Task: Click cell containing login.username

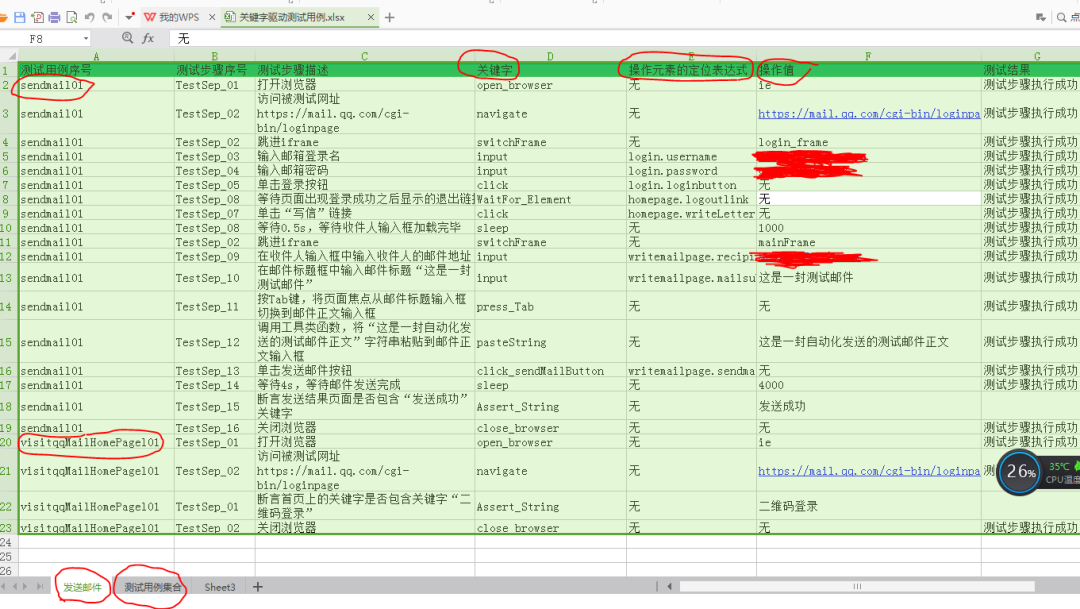Action: [x=692, y=157]
